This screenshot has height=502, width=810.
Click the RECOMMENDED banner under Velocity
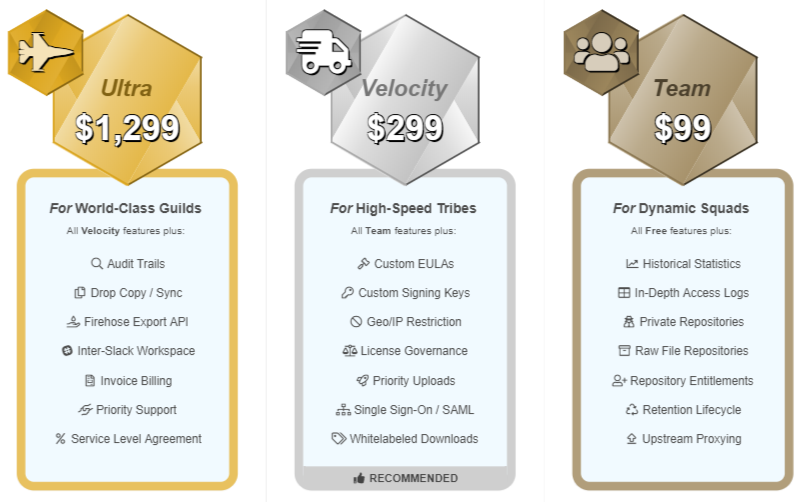tap(406, 478)
